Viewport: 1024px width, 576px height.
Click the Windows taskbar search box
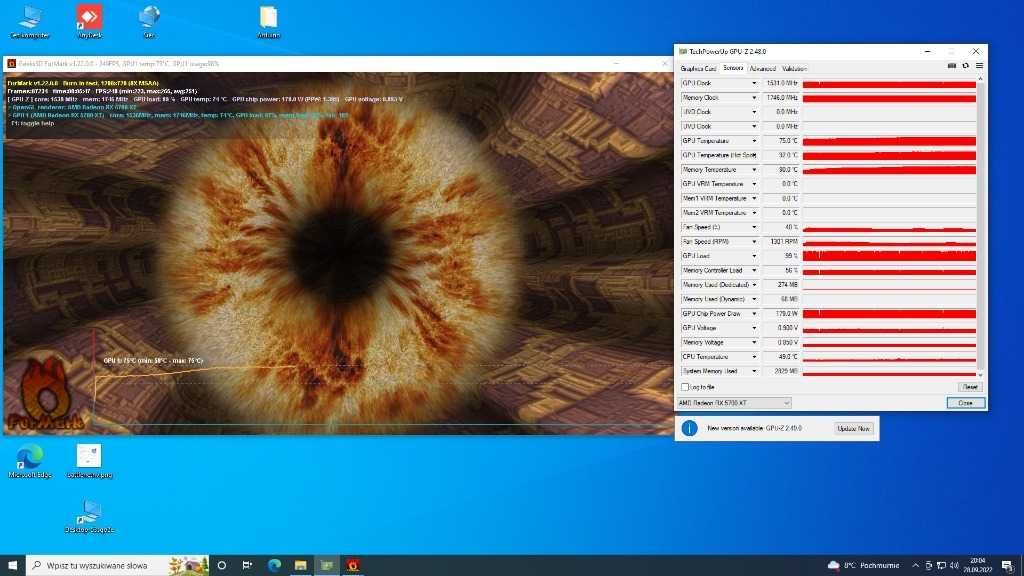pyautogui.click(x=117, y=565)
